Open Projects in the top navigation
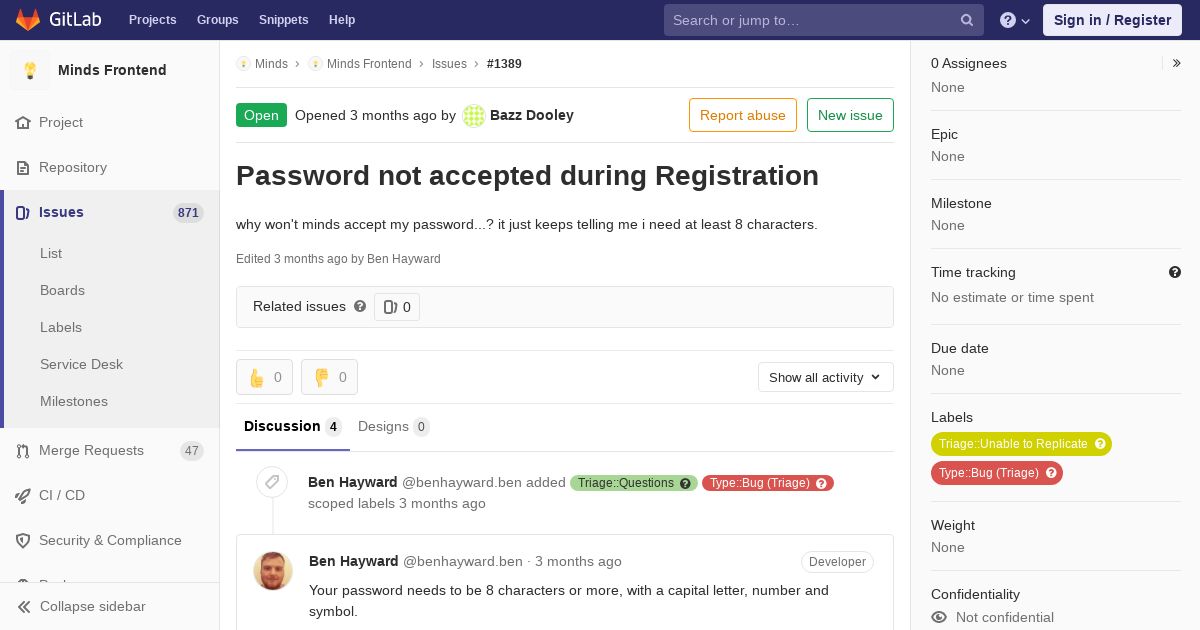Image resolution: width=1200 pixels, height=630 pixels. click(x=153, y=20)
